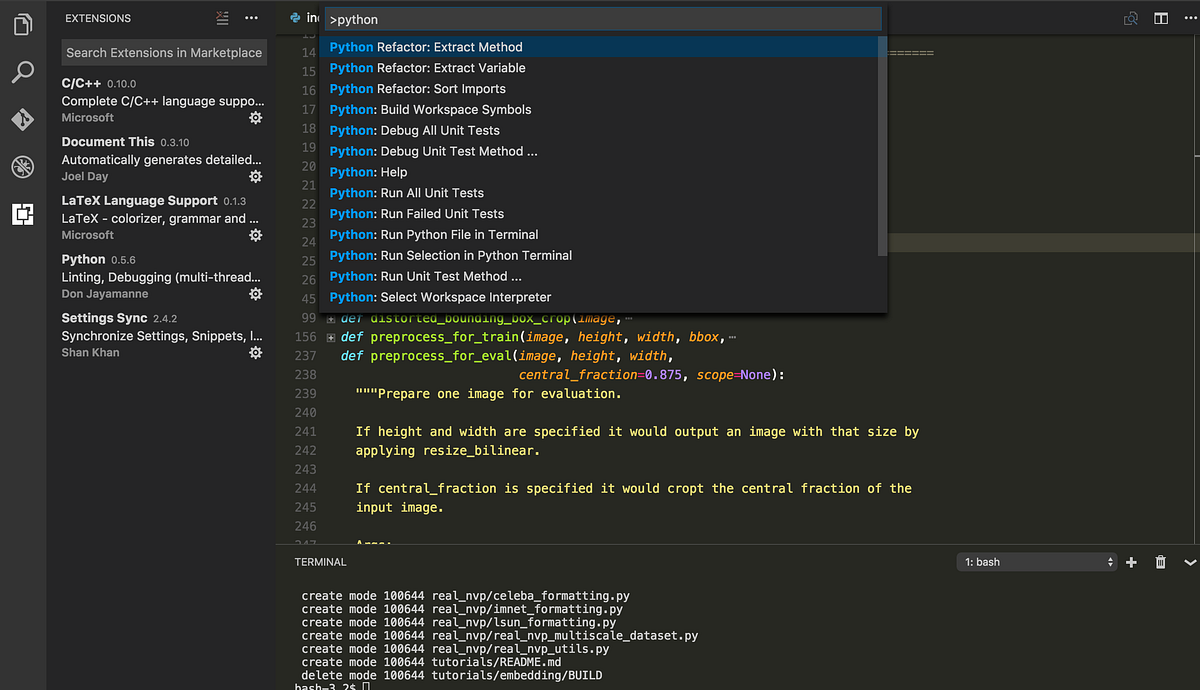
Task: Open the Explorer view icon
Action: click(x=22, y=24)
